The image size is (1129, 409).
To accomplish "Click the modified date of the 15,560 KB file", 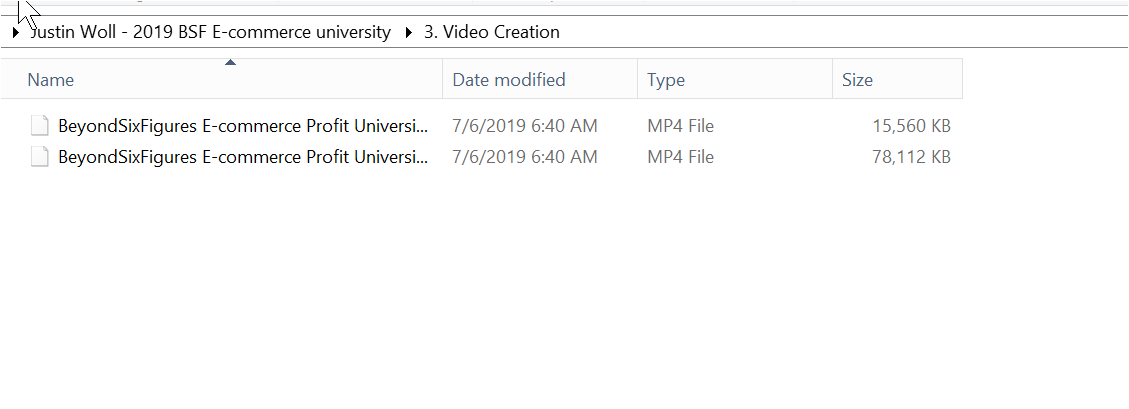I will click(x=525, y=126).
